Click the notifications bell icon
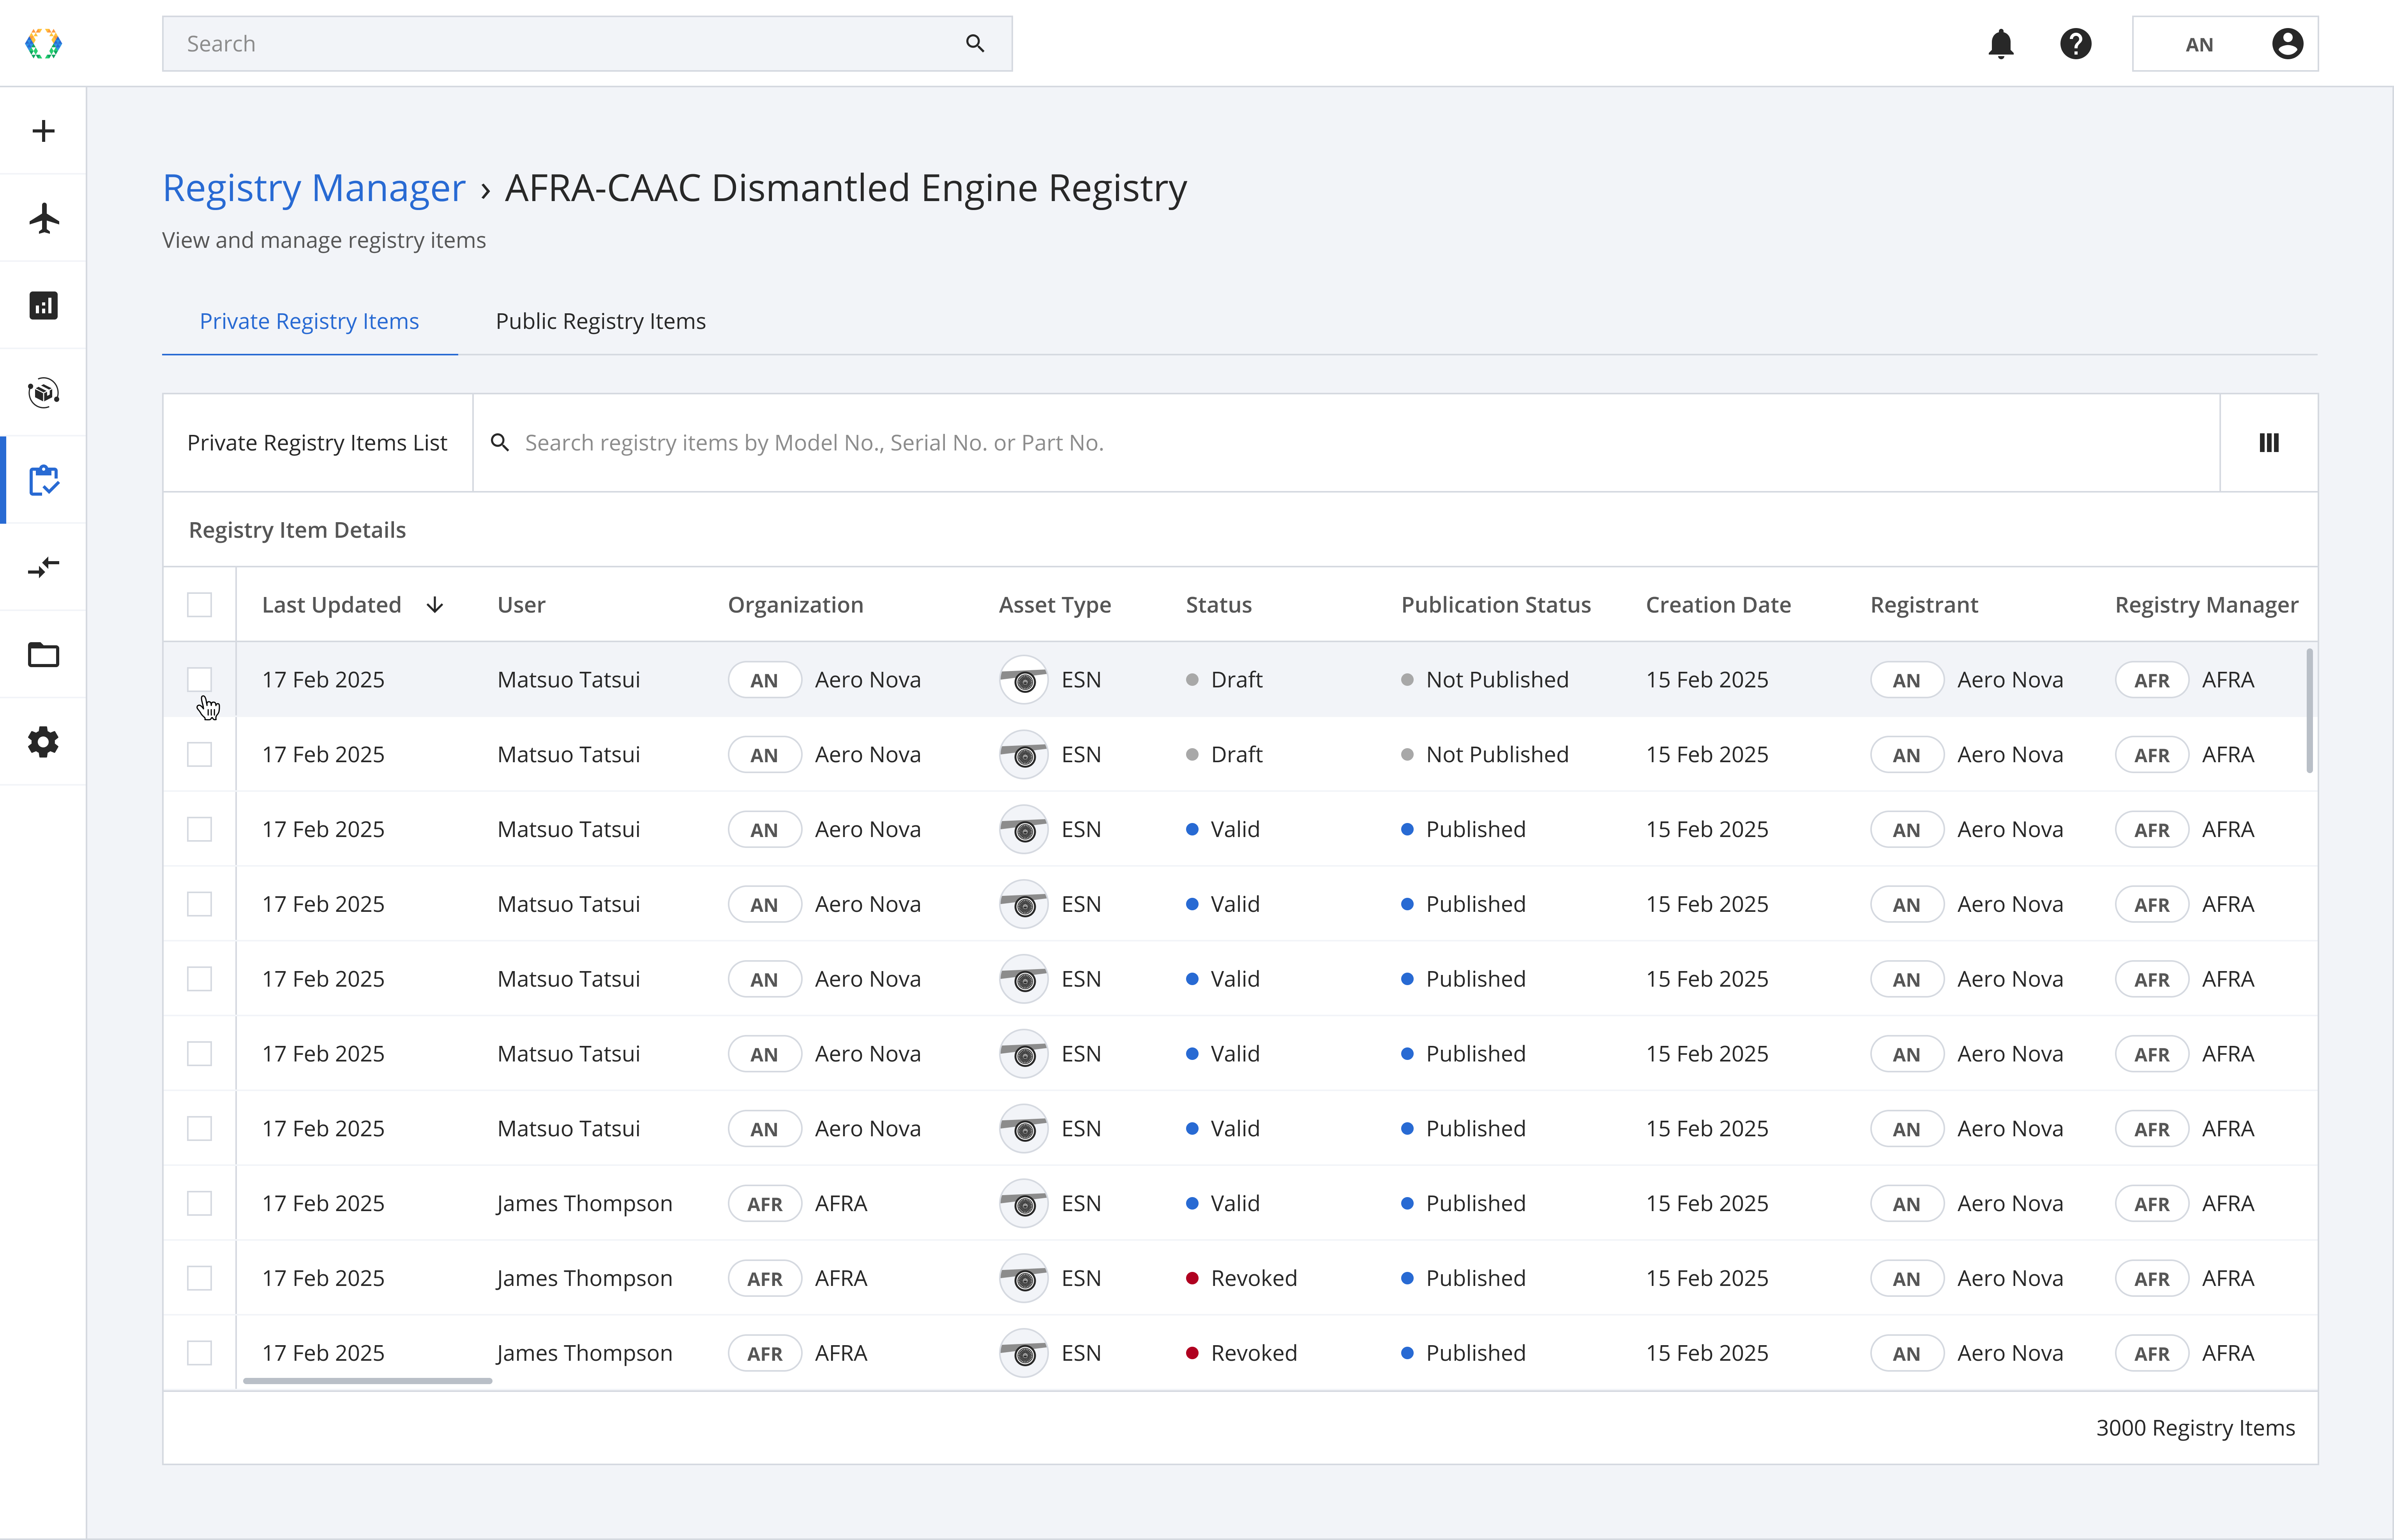Screen dimensions: 2394x1540 2000,44
